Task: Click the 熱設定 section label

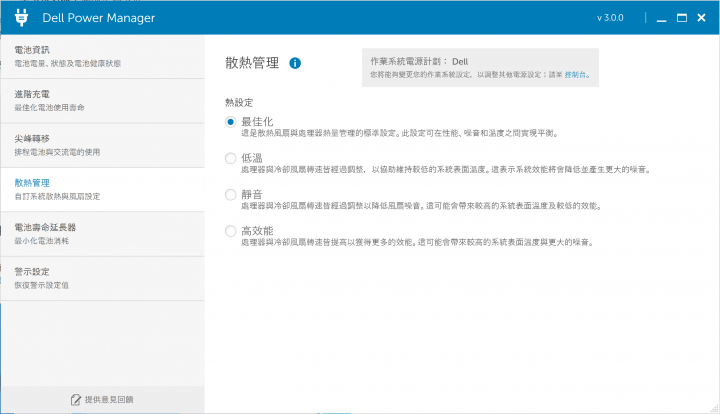Action: click(239, 102)
